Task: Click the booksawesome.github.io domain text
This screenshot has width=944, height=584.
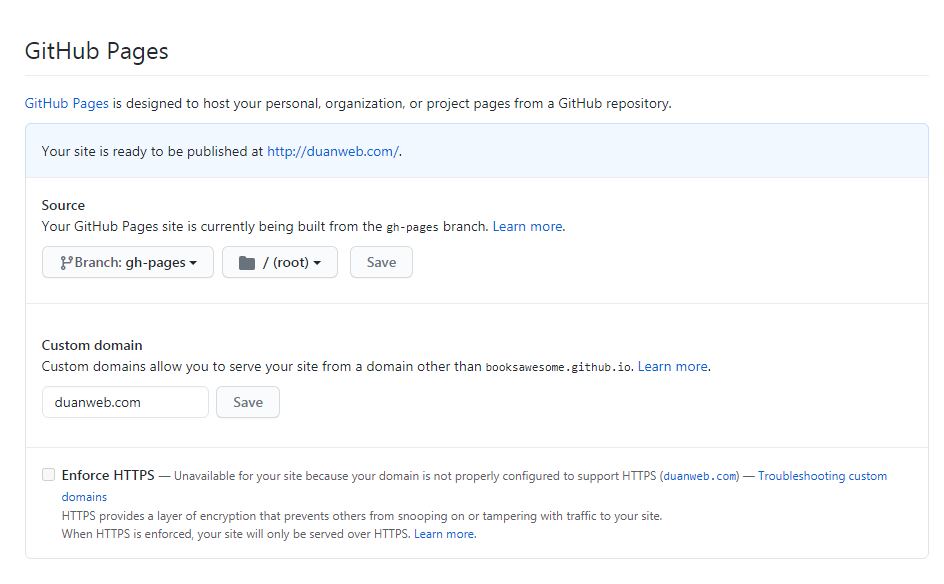Action: [x=558, y=367]
